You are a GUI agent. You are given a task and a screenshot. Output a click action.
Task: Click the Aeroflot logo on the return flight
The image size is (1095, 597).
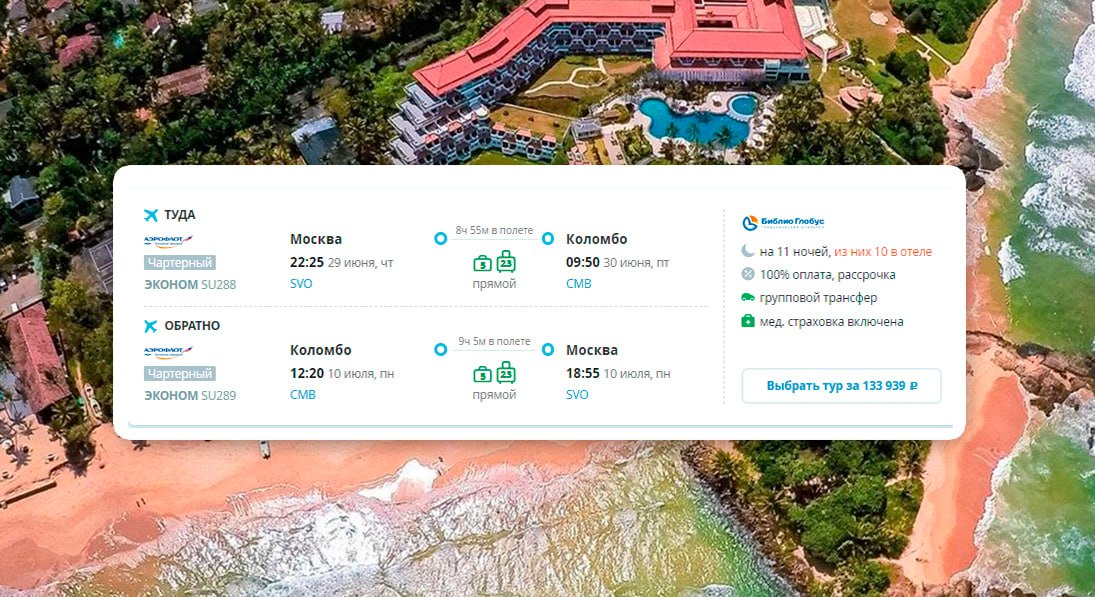pyautogui.click(x=168, y=352)
